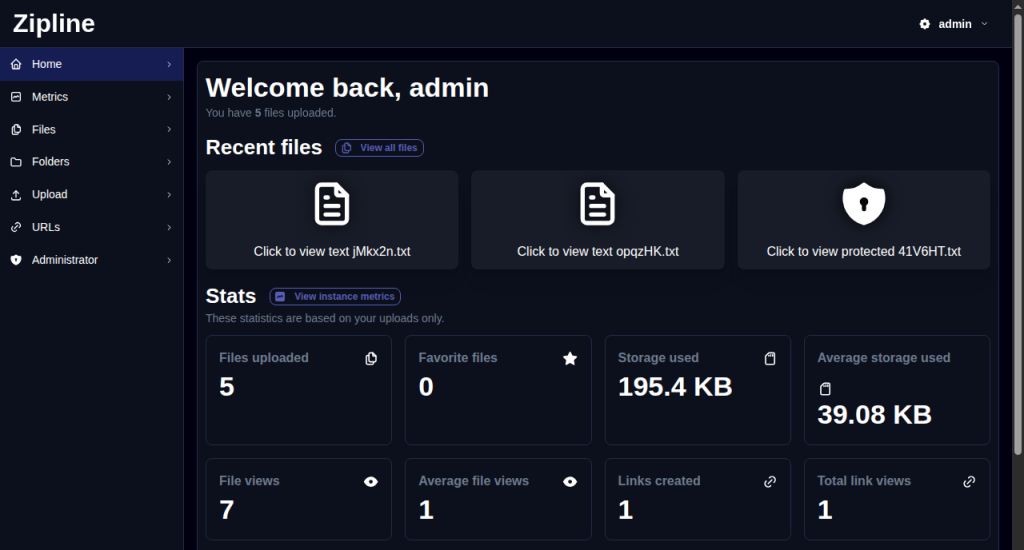The image size is (1024, 550).
Task: Open the admin user dropdown arrow
Action: coord(984,24)
